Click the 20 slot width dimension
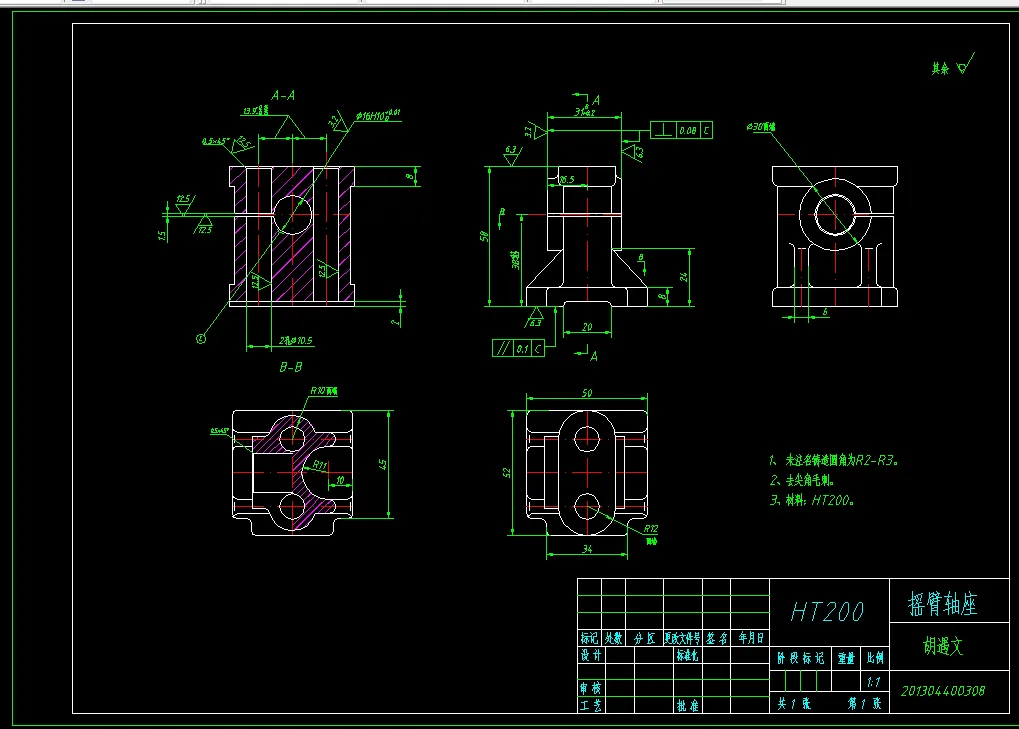 pyautogui.click(x=587, y=327)
